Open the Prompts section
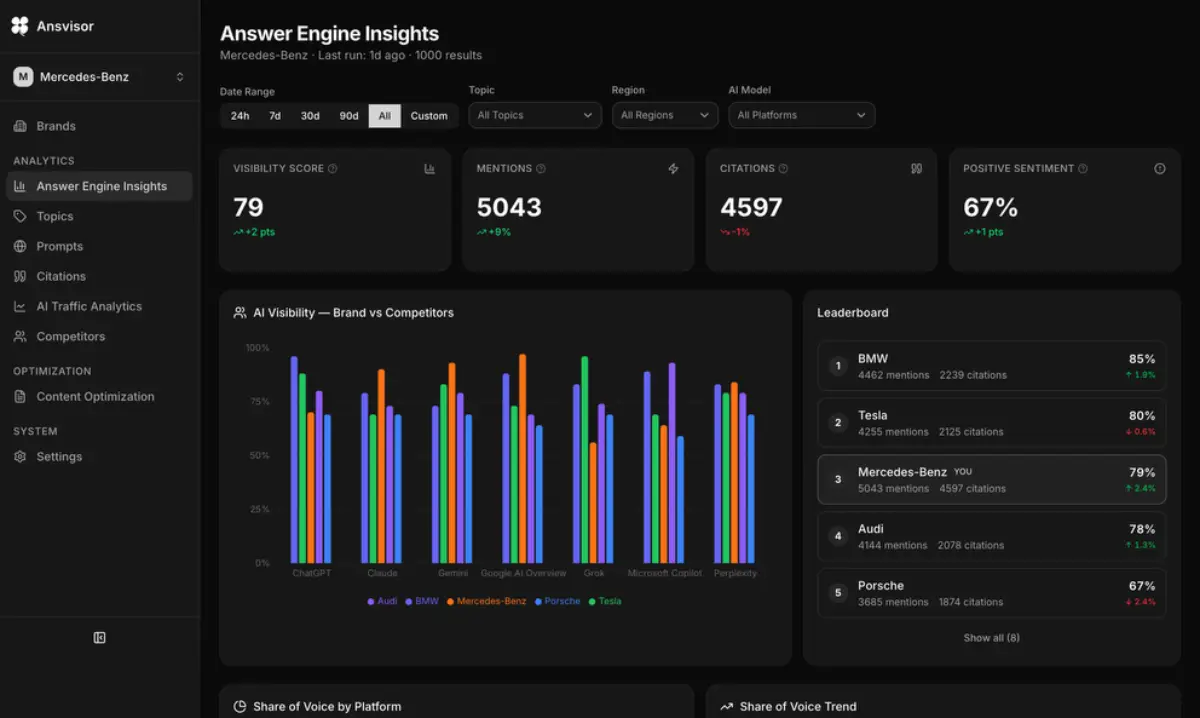 pos(99,246)
